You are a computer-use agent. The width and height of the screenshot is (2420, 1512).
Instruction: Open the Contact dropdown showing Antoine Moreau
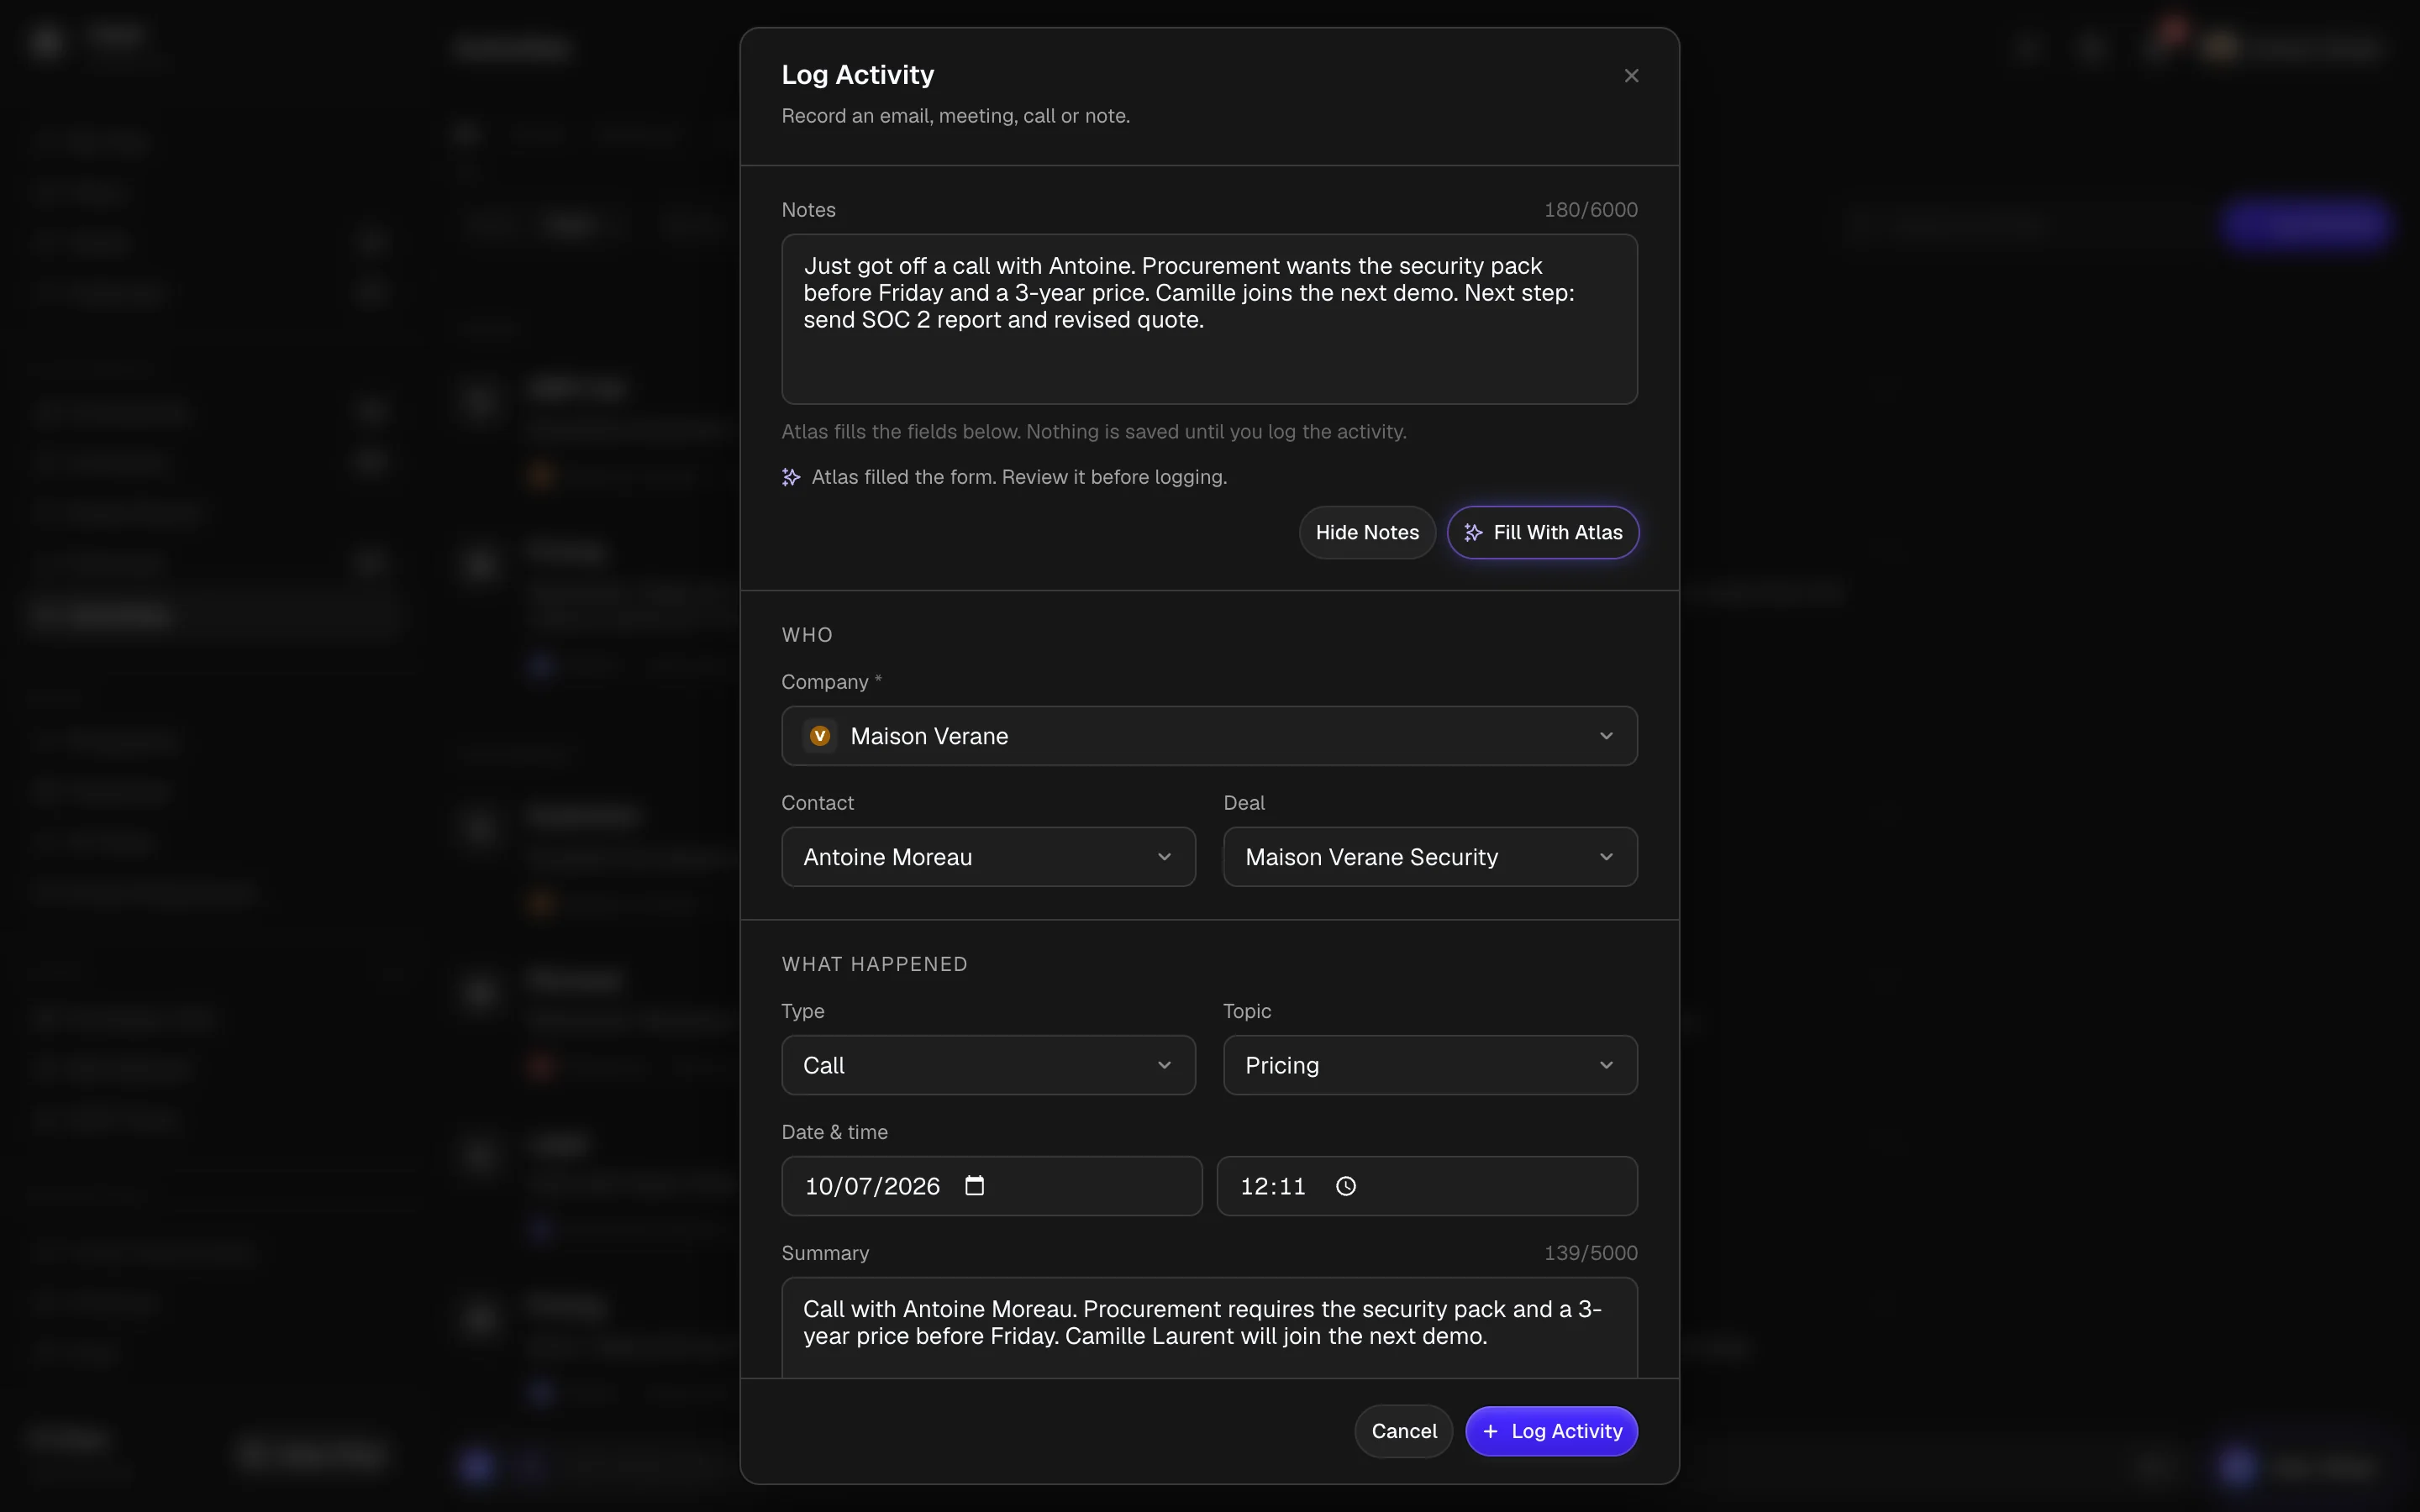point(988,857)
